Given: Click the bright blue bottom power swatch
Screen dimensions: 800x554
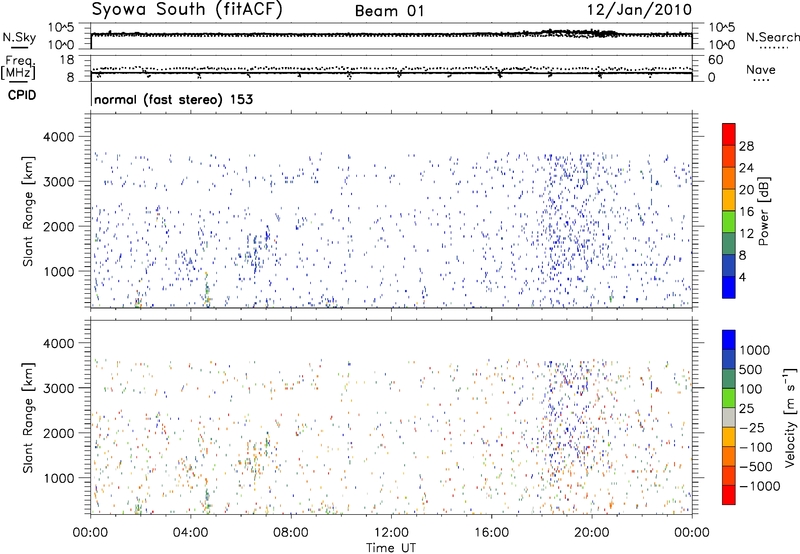Looking at the screenshot, I should tap(729, 287).
